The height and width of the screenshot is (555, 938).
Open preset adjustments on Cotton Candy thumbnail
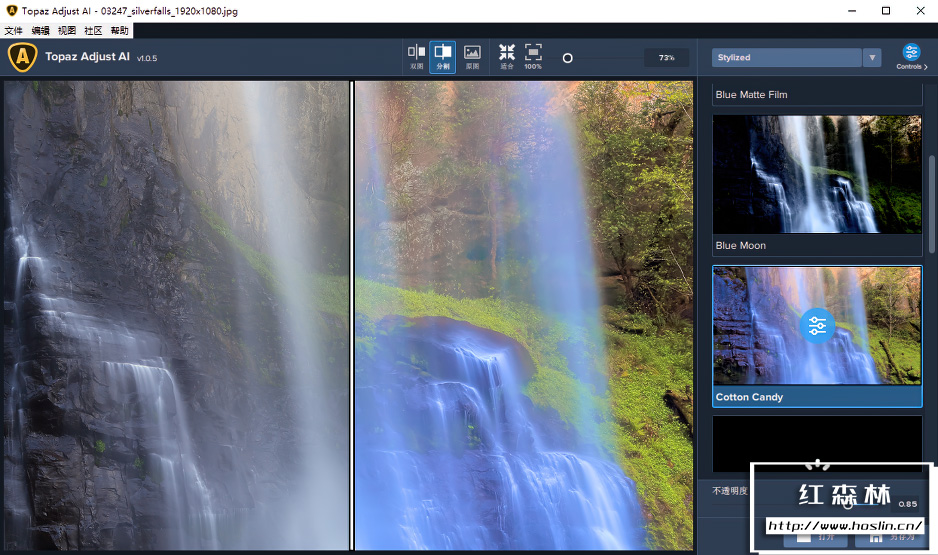tap(817, 326)
